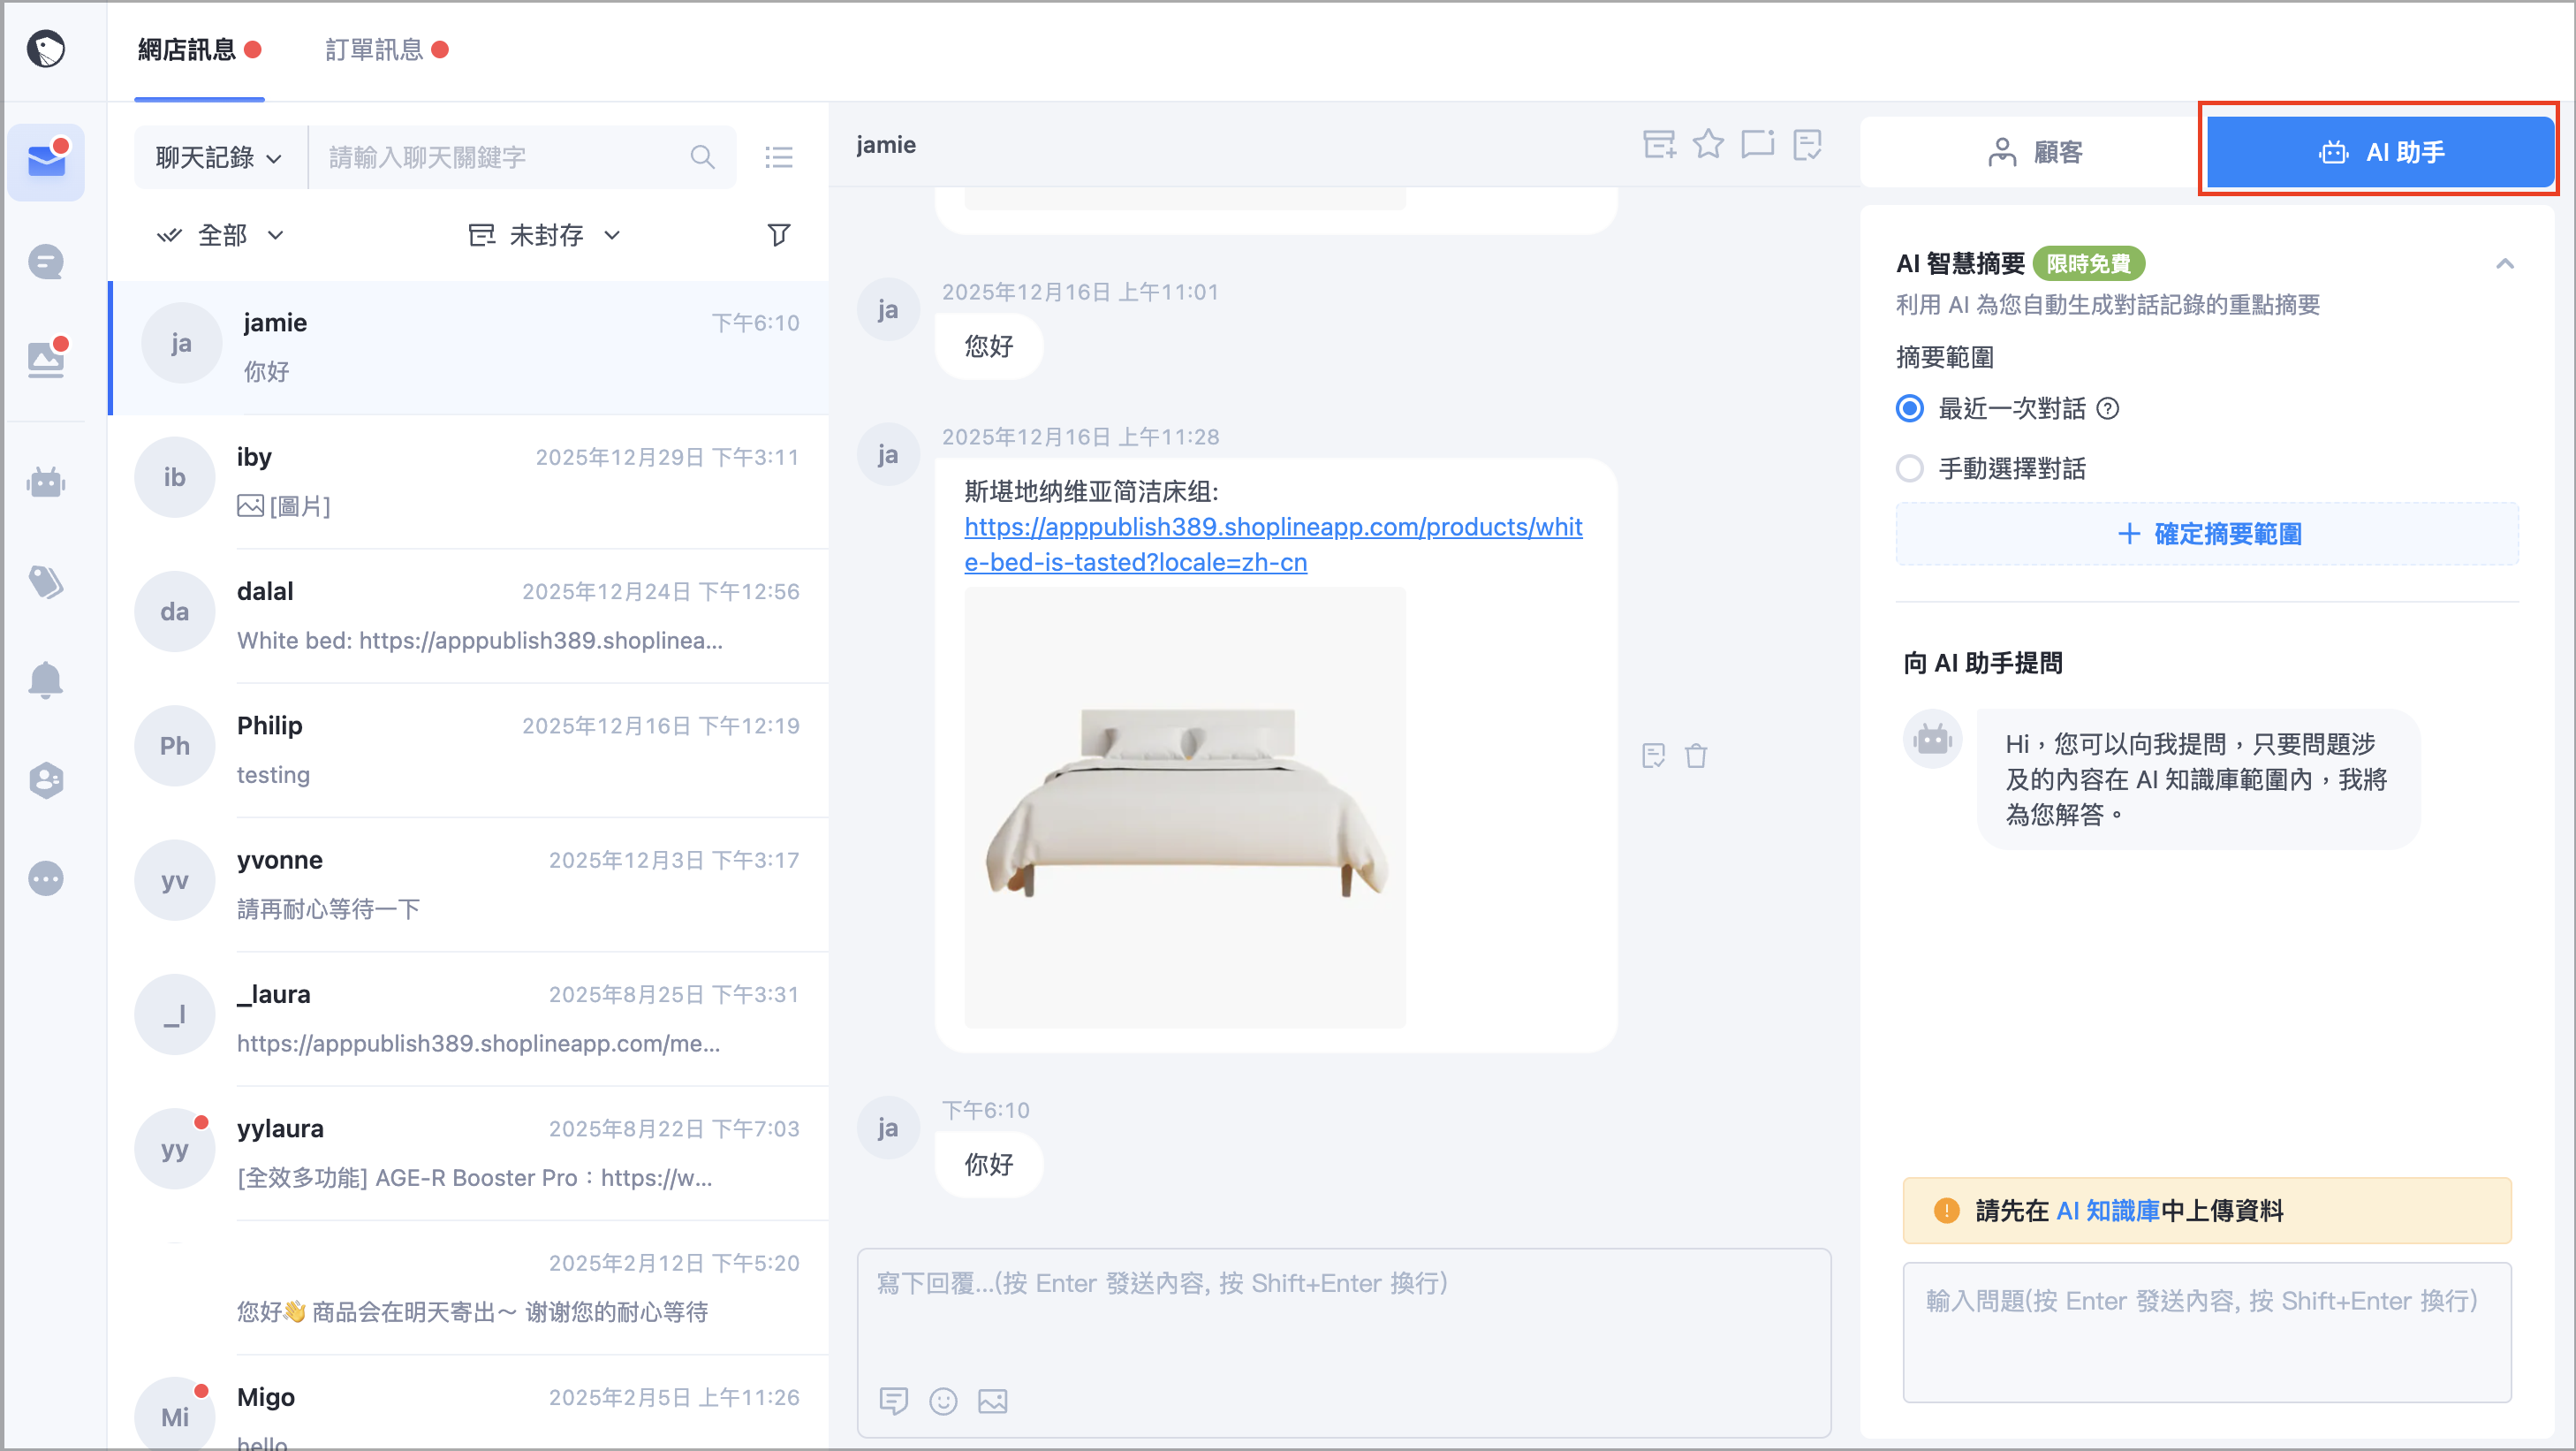Open yvonne conversation in list
This screenshot has width=2576, height=1451.
coord(470,884)
